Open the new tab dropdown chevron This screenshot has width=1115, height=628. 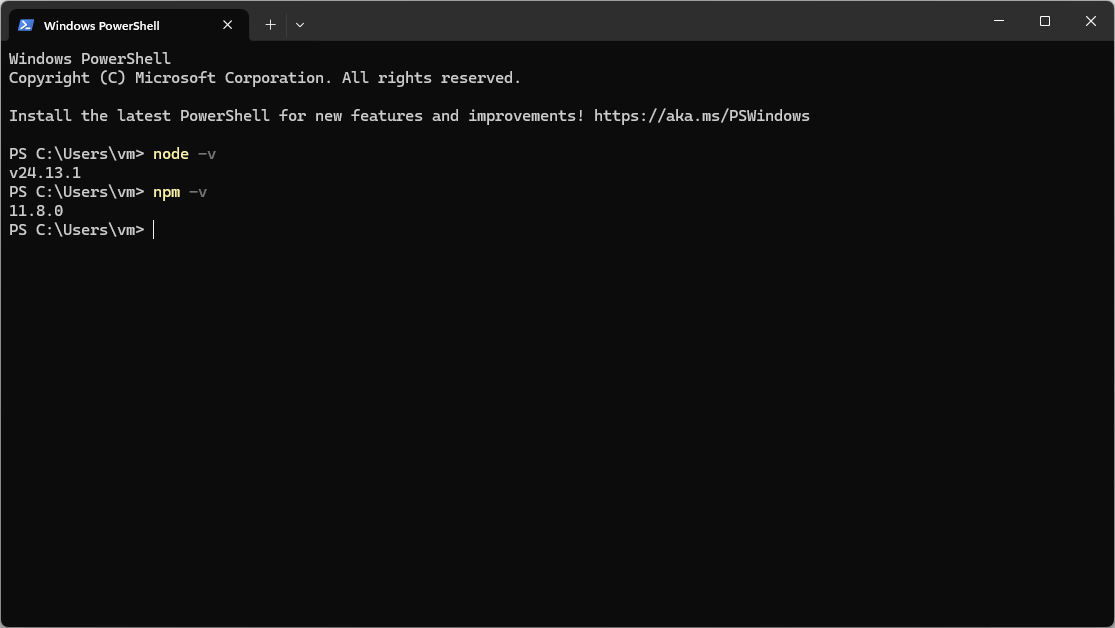tap(299, 24)
